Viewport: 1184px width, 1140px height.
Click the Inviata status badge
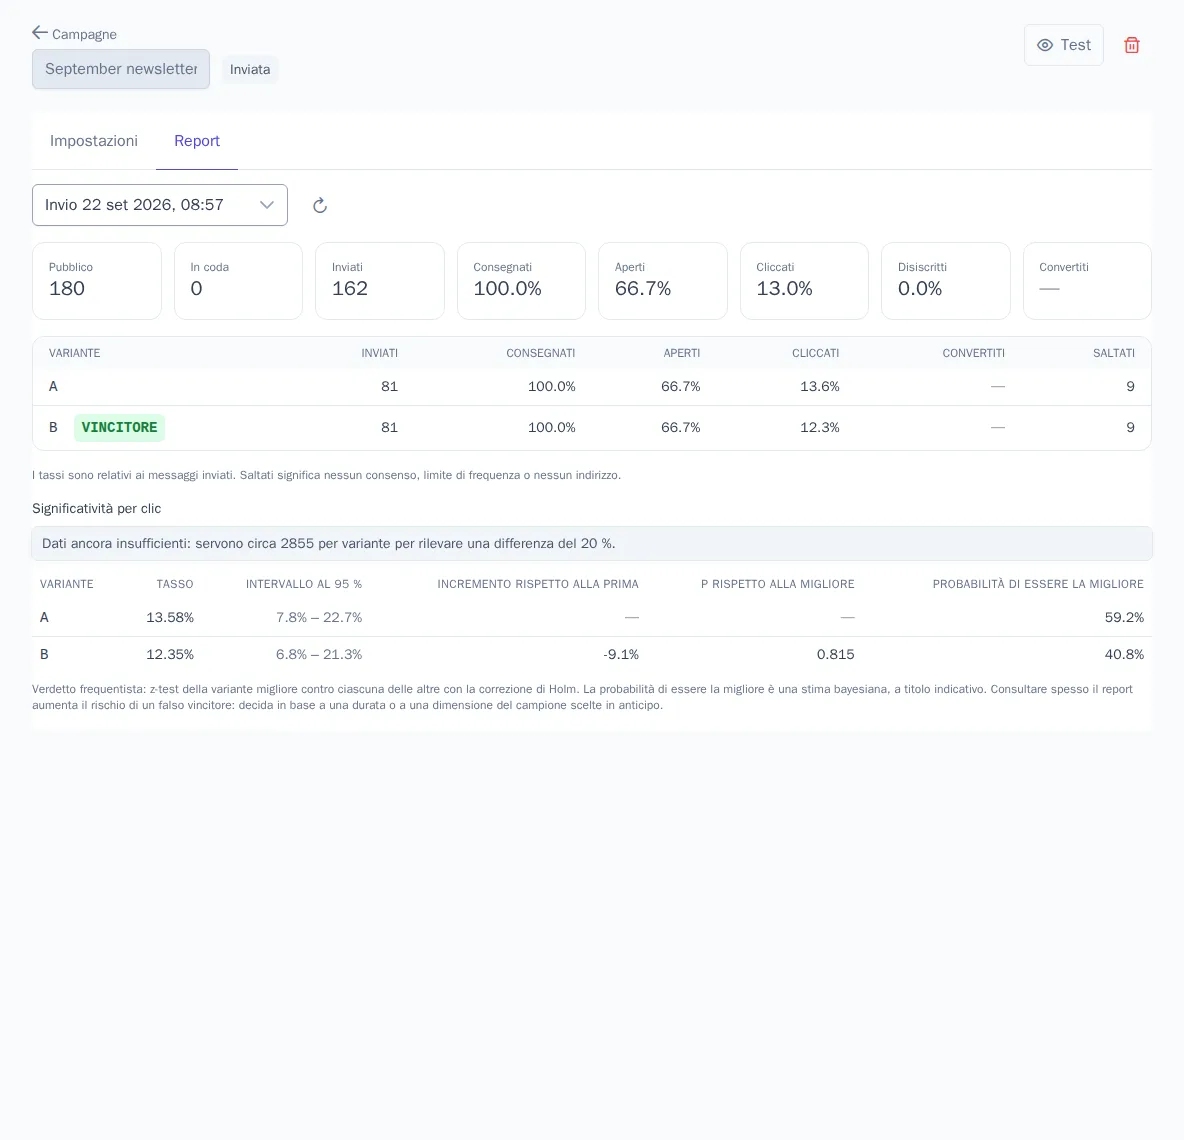[250, 69]
